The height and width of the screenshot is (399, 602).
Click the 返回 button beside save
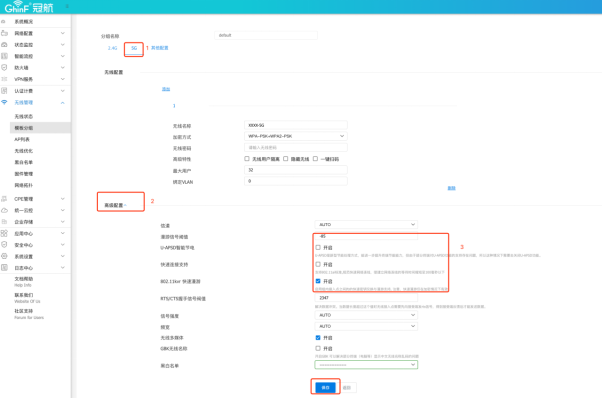coord(347,388)
